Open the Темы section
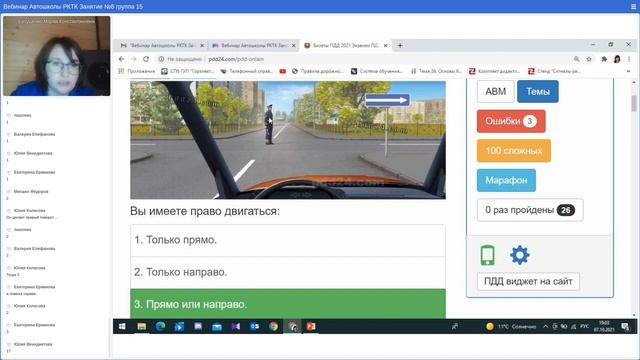 pyautogui.click(x=538, y=91)
